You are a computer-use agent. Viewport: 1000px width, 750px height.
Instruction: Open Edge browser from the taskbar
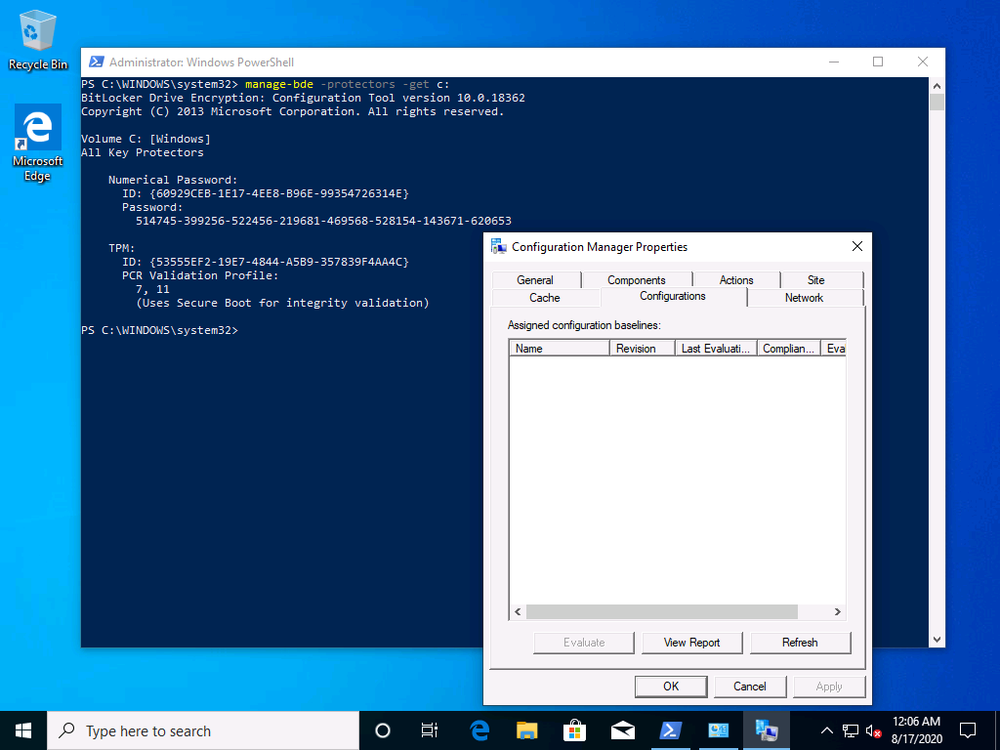pos(479,730)
